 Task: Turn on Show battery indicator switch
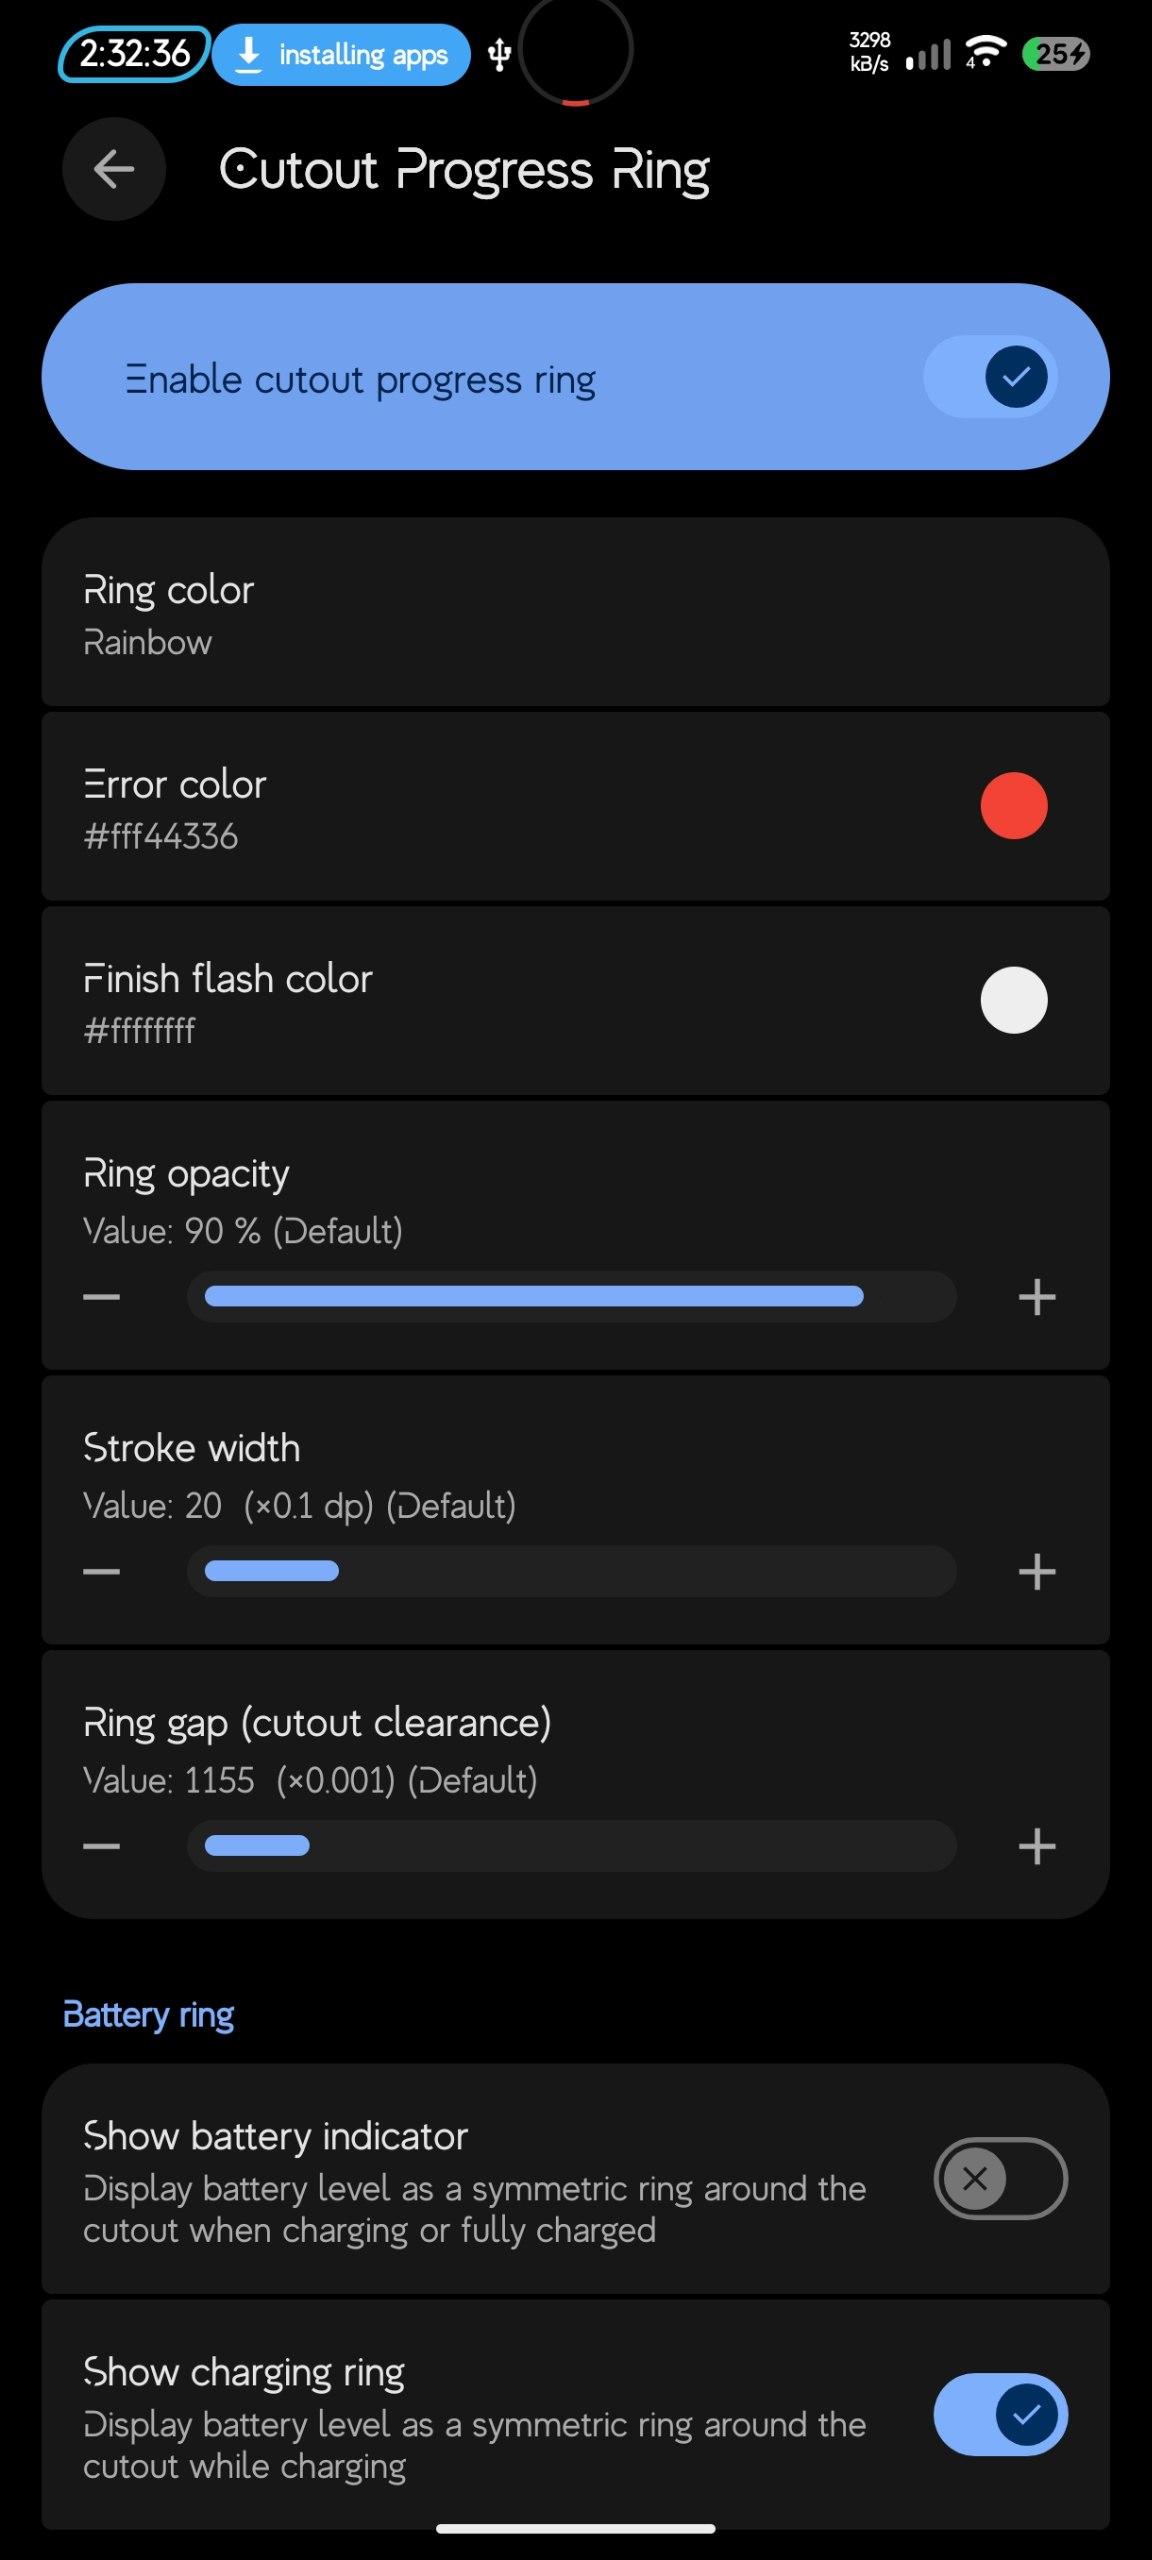point(1000,2178)
